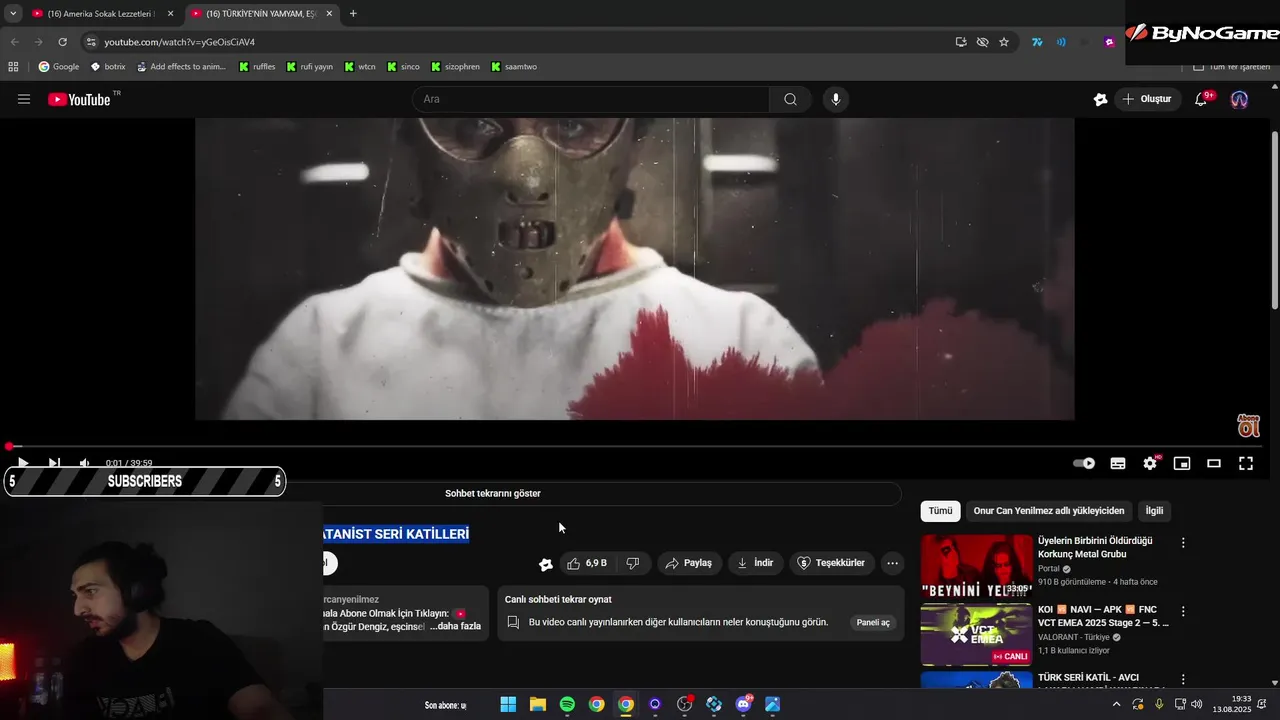
Task: Start voice search with the microphone icon
Action: click(836, 99)
